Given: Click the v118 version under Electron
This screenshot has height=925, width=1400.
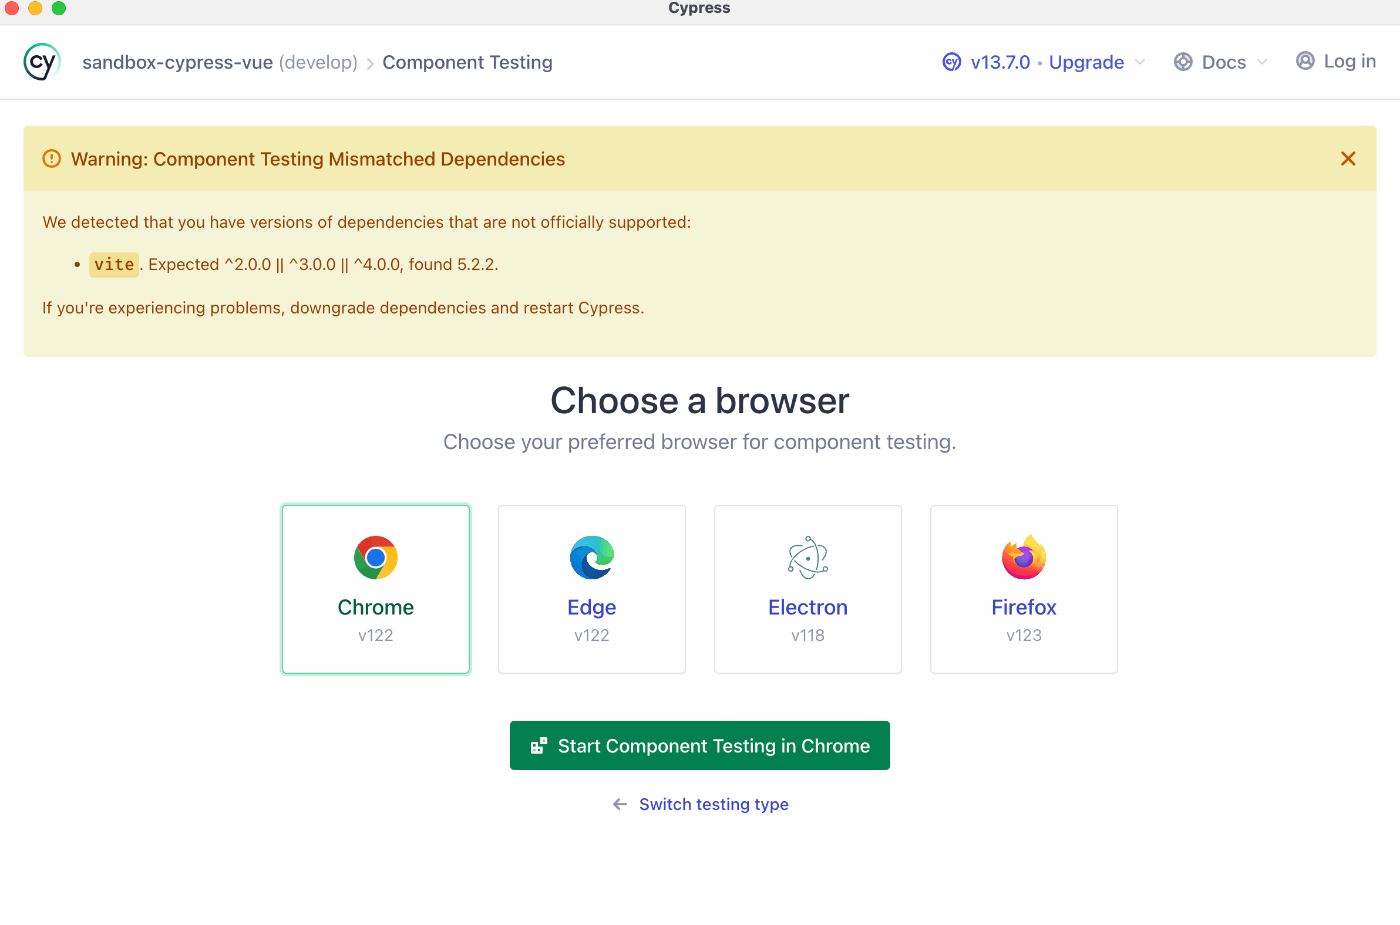Looking at the screenshot, I should 808,635.
